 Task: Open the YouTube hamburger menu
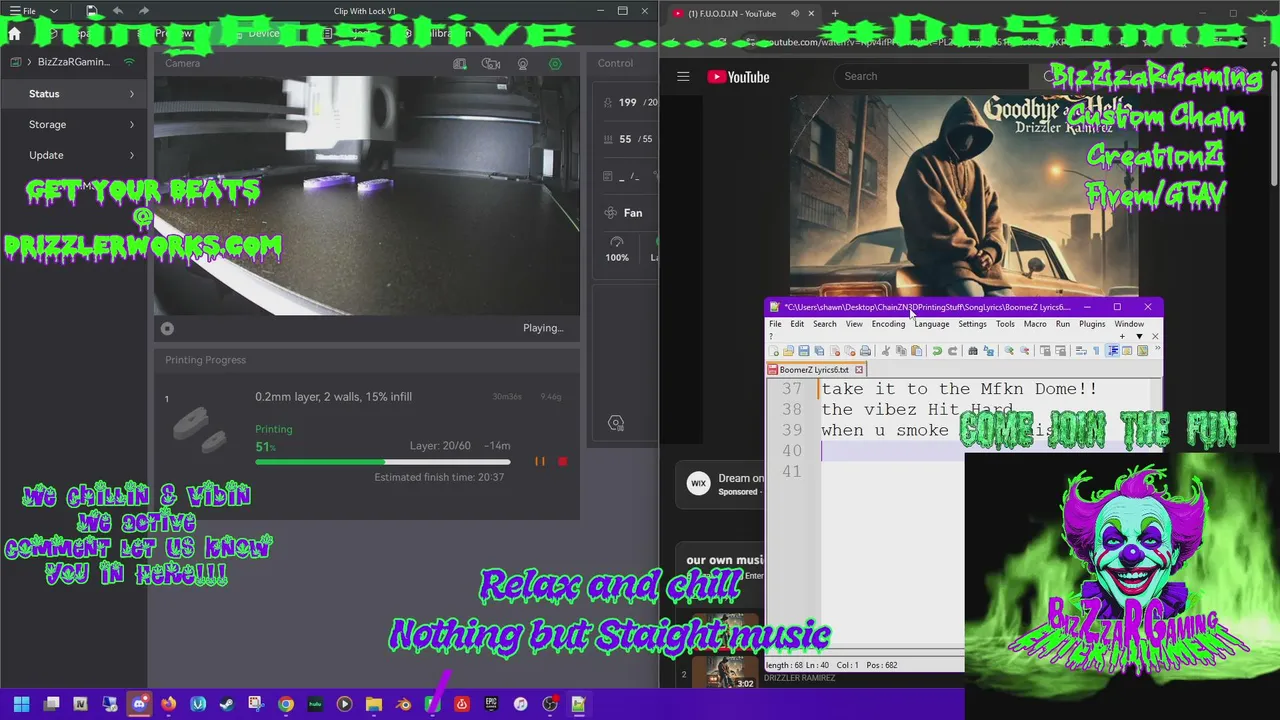(683, 77)
